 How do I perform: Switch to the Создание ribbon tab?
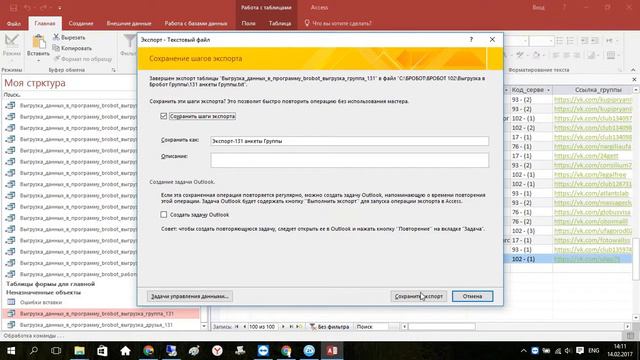pos(81,24)
